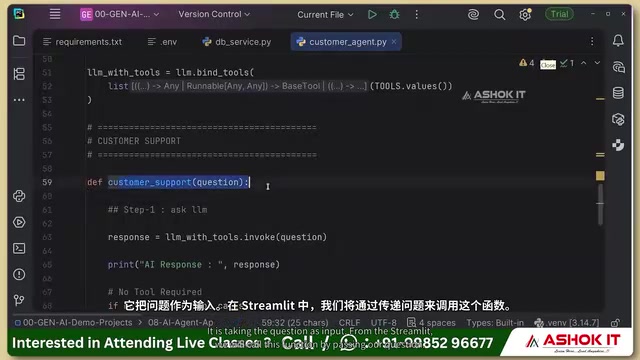Open the 00-GEN-AI project dropdown

pos(120,14)
